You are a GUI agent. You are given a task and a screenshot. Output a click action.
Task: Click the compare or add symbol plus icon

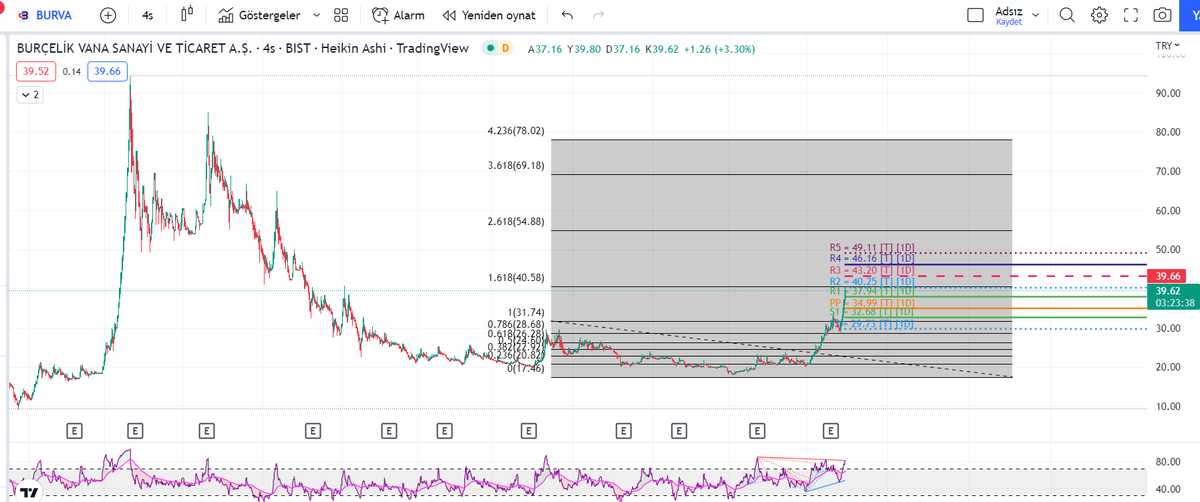[108, 15]
